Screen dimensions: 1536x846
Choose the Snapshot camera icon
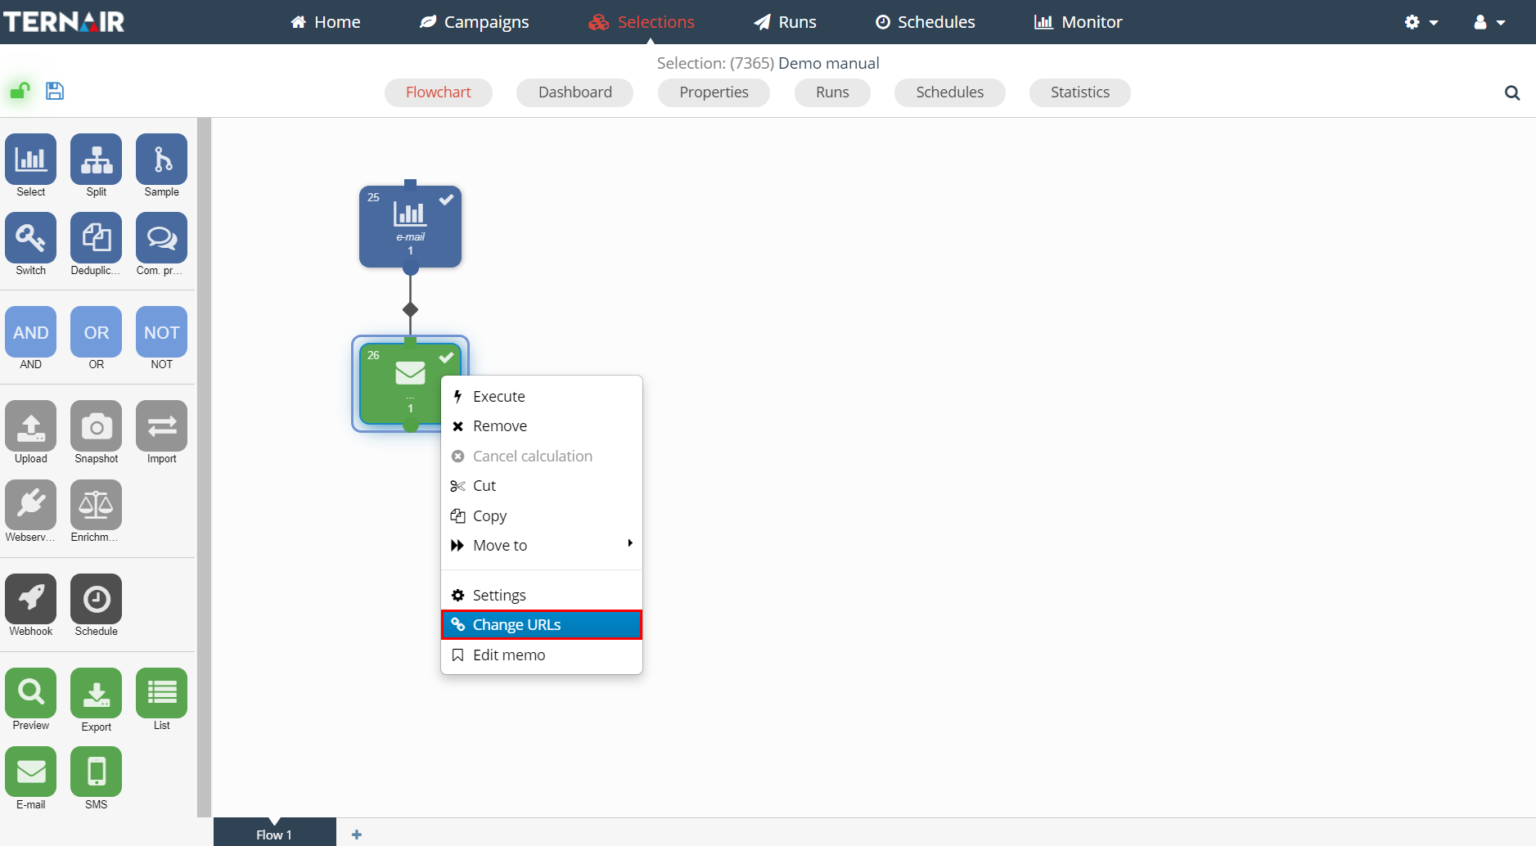click(96, 426)
